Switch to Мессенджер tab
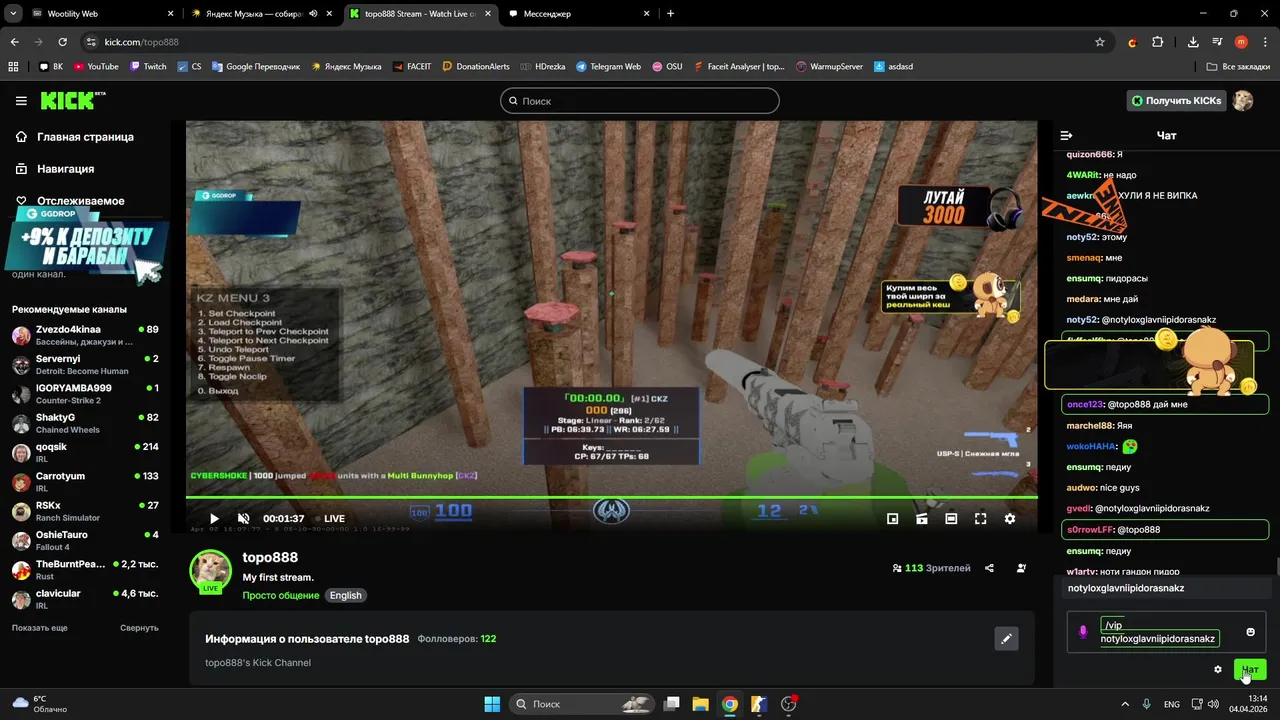Image resolution: width=1280 pixels, height=720 pixels. coord(580,14)
